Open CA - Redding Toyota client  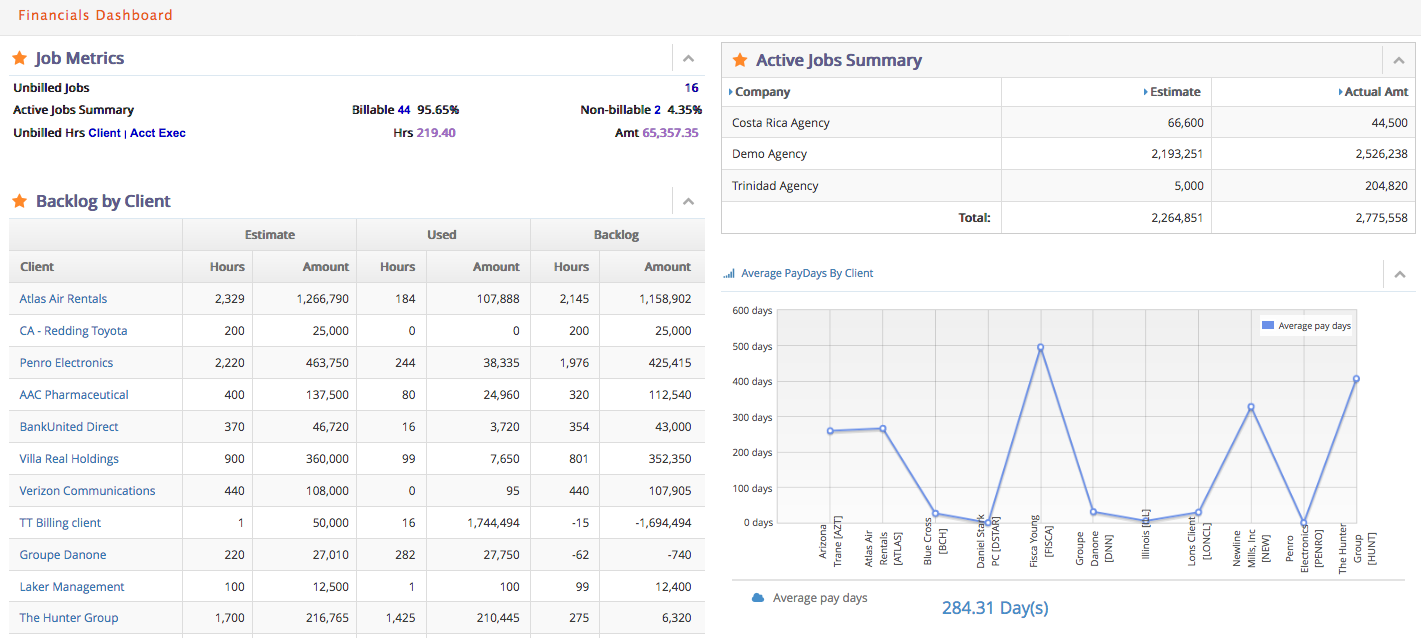pyautogui.click(x=74, y=331)
